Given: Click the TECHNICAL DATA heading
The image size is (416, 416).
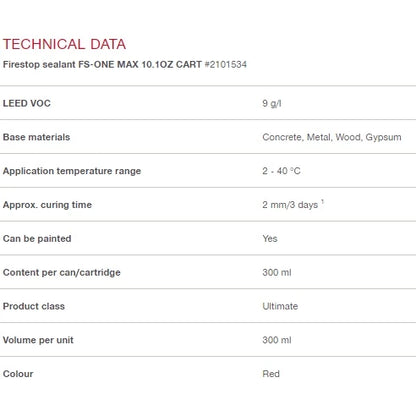Looking at the screenshot, I should tap(64, 44).
